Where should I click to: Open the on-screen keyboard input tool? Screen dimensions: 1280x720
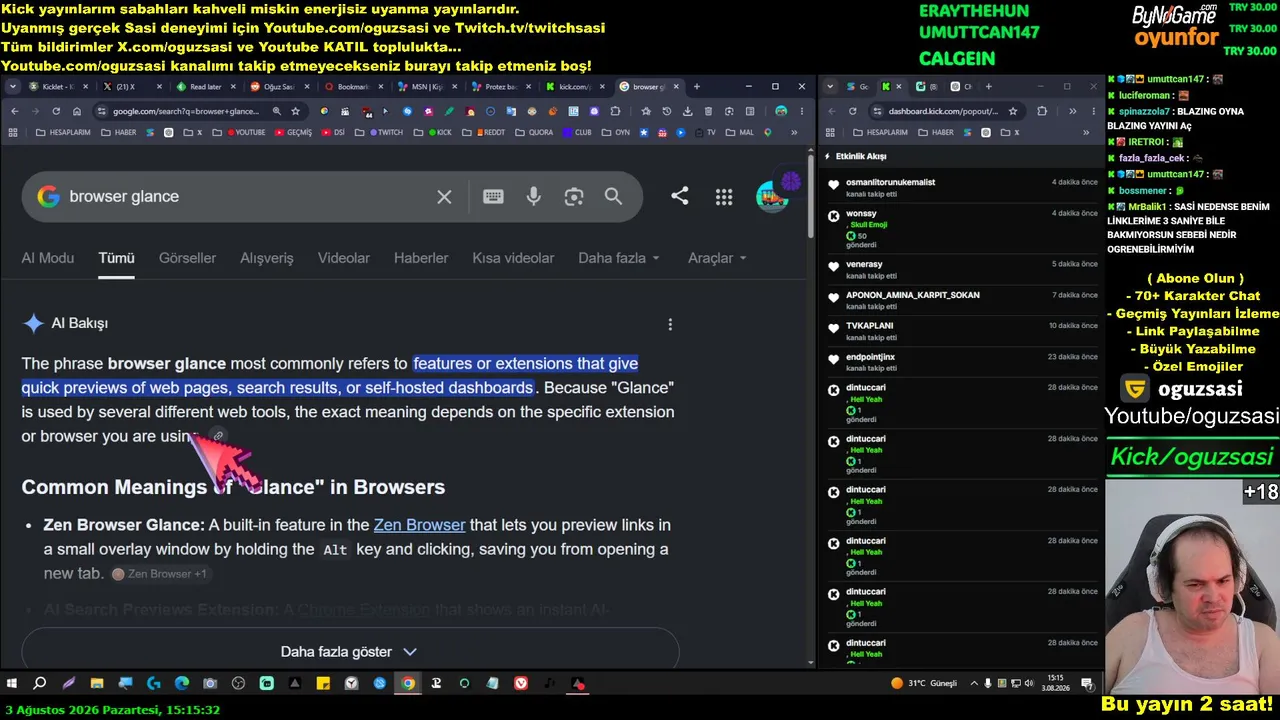(493, 197)
